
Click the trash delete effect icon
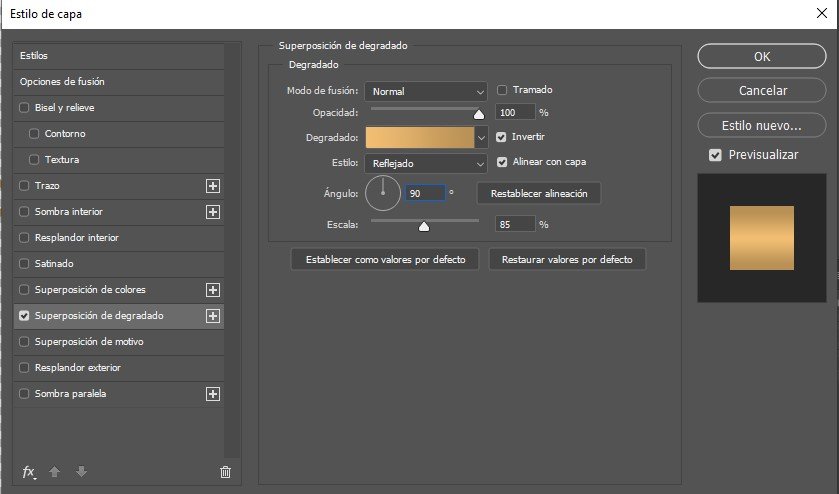click(x=225, y=472)
